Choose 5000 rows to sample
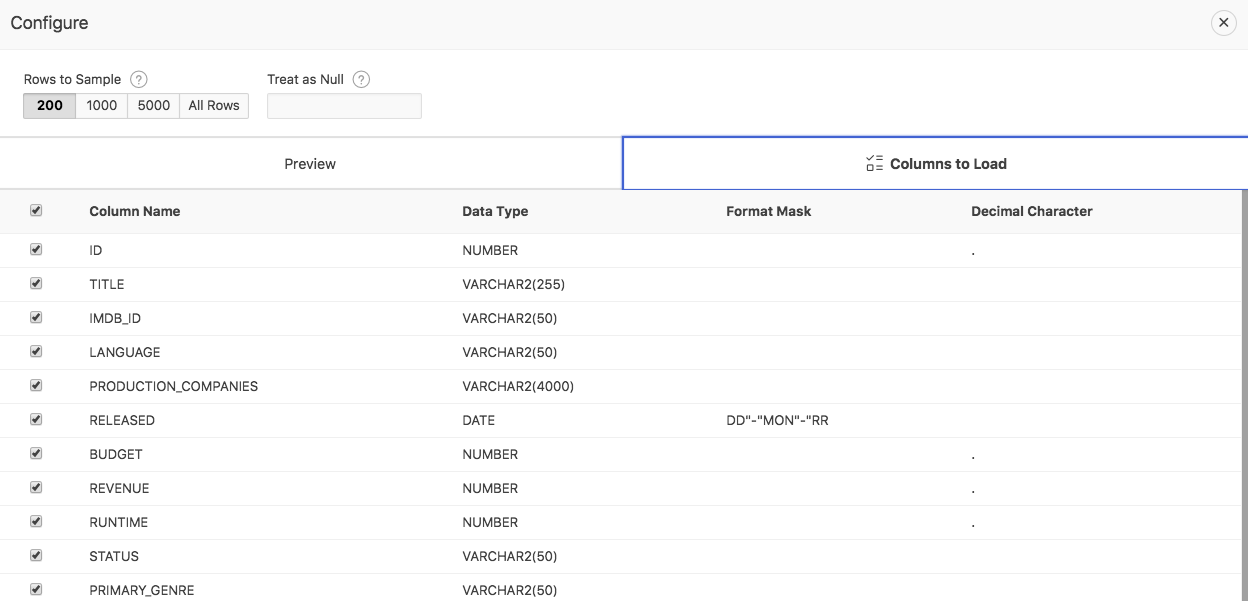Screen dimensions: 1248x601 coord(154,106)
